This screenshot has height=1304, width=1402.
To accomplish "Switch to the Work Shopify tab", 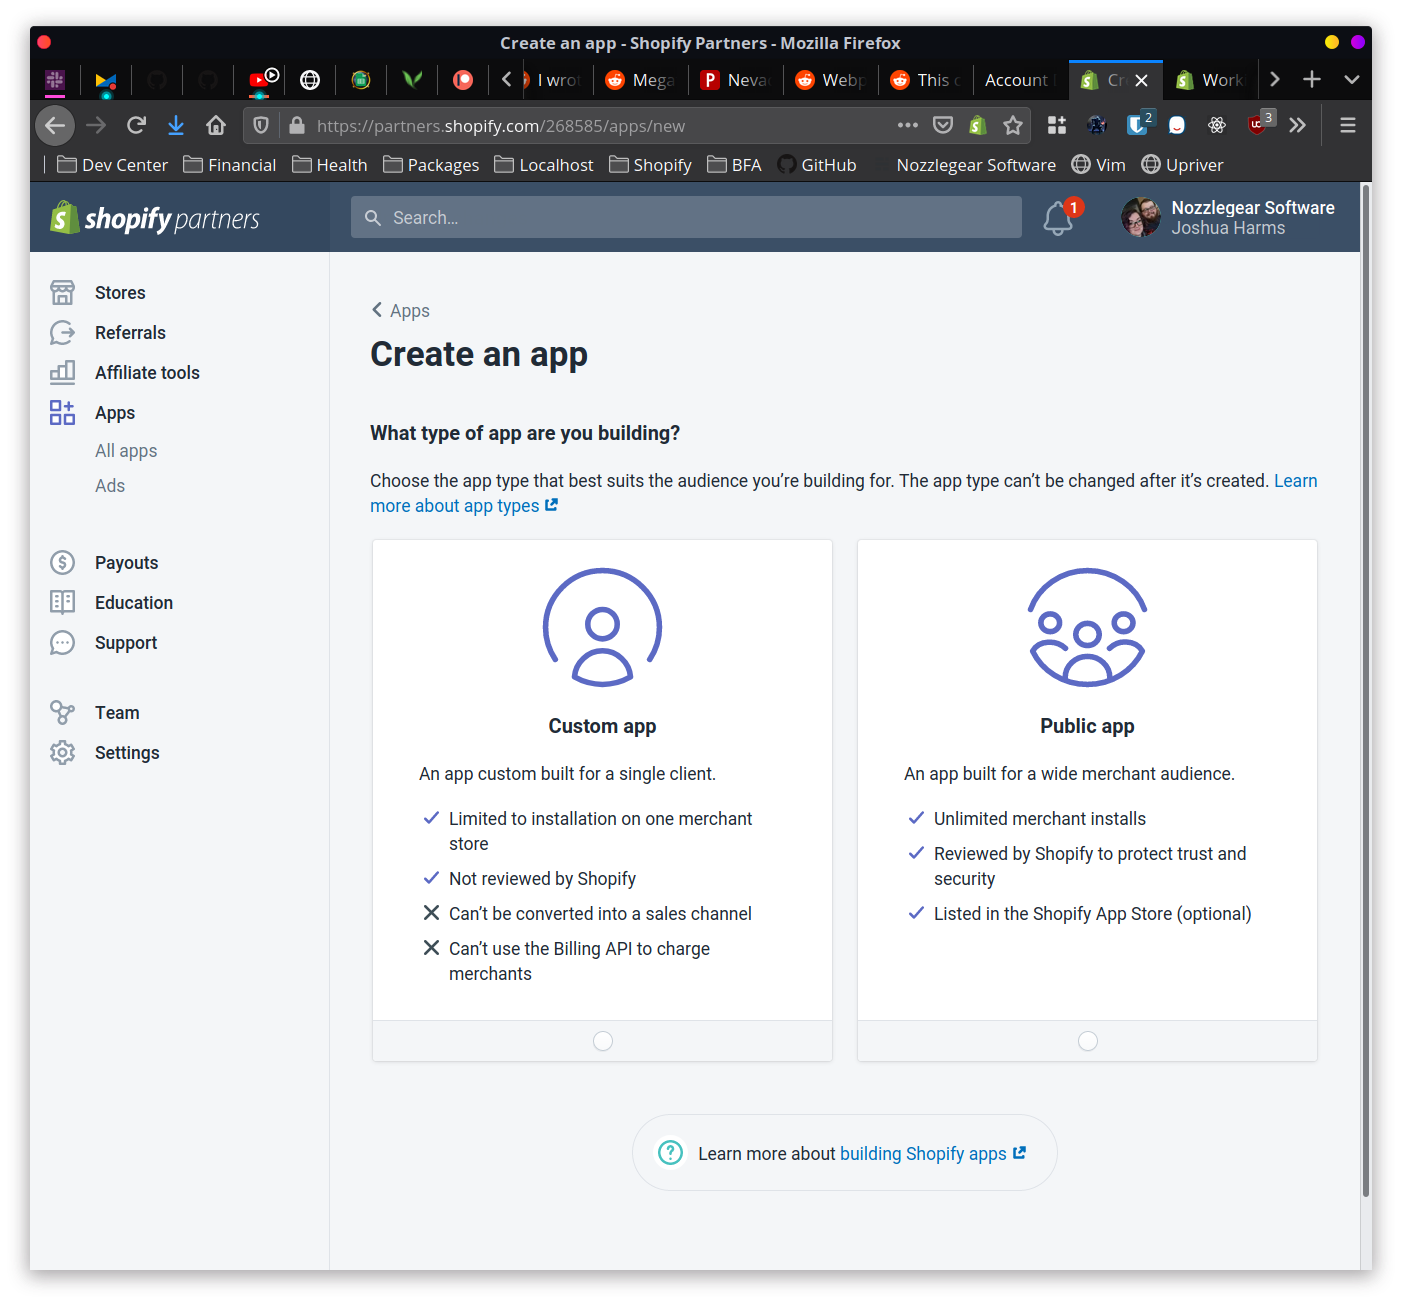I will (1210, 80).
